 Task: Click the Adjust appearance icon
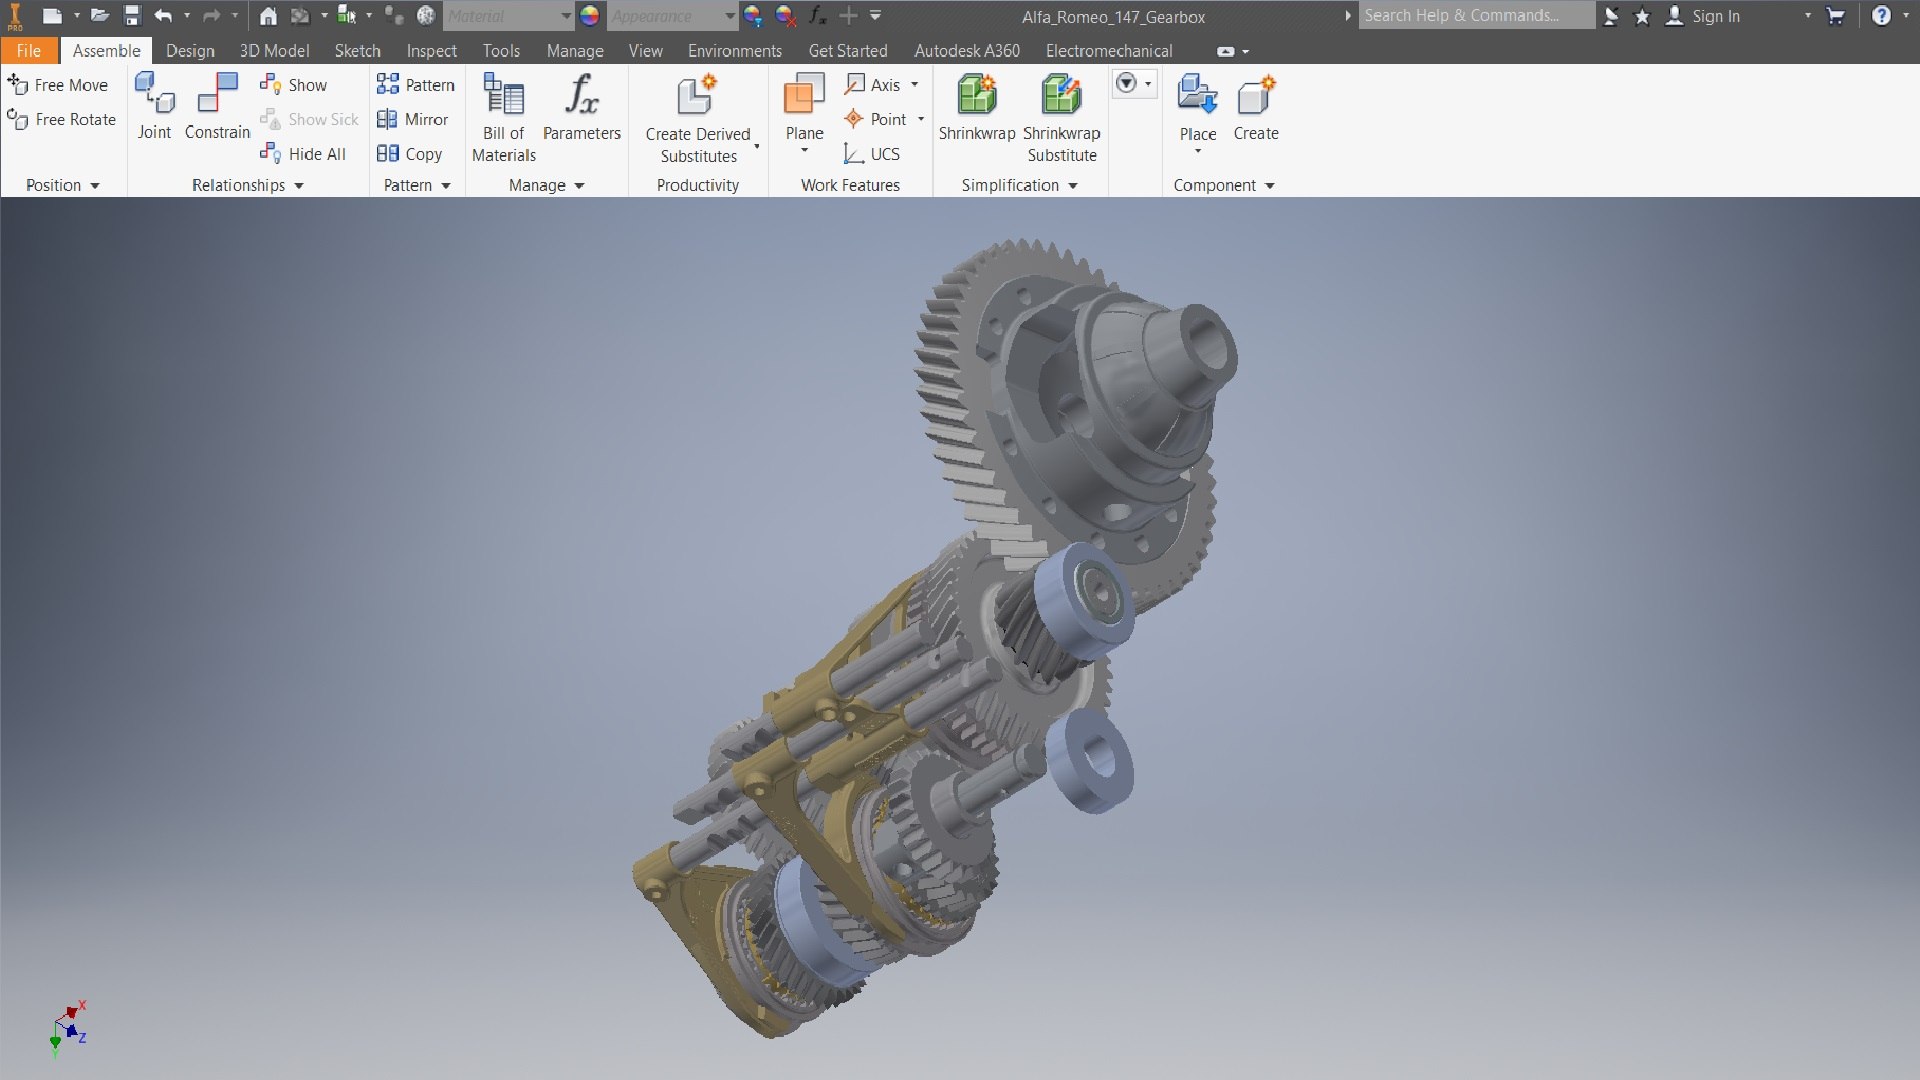coord(753,16)
